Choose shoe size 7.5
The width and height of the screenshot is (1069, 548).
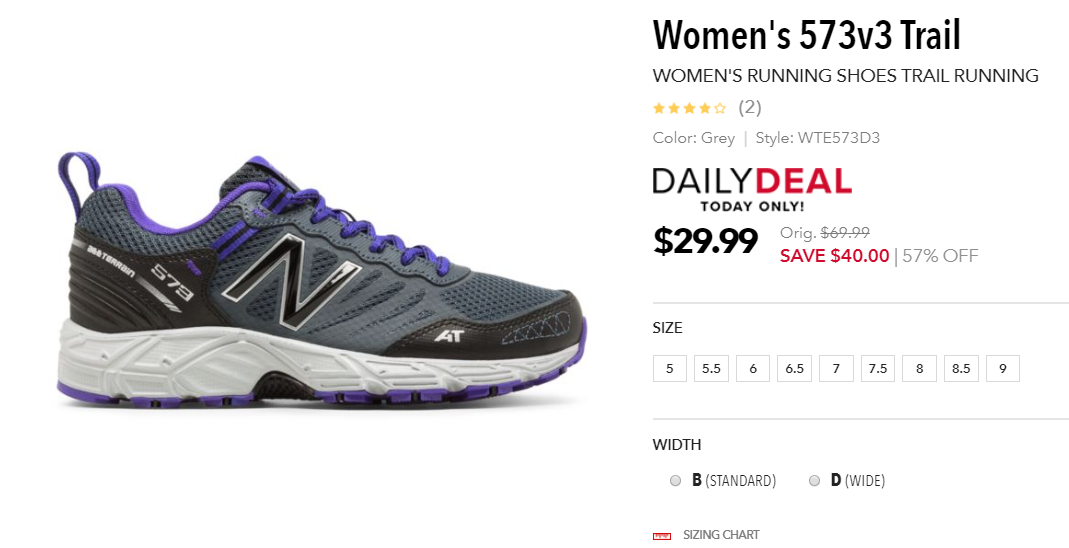(x=877, y=368)
